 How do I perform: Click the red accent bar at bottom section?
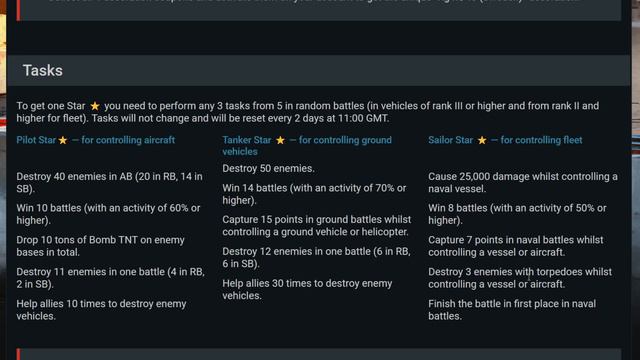click(x=18, y=354)
